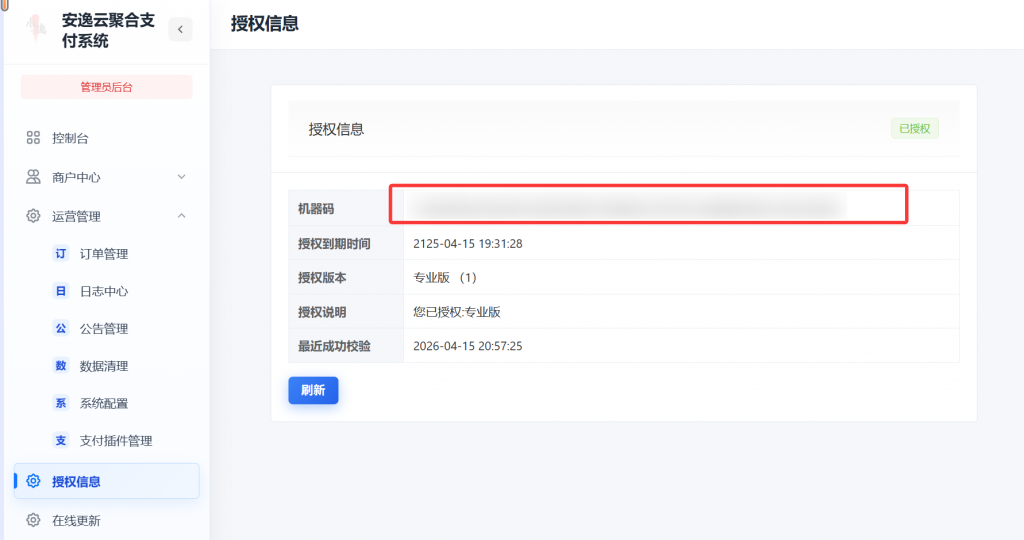Click the 日 badge icon for 日志中心
This screenshot has width=1024, height=540.
pyautogui.click(x=61, y=291)
